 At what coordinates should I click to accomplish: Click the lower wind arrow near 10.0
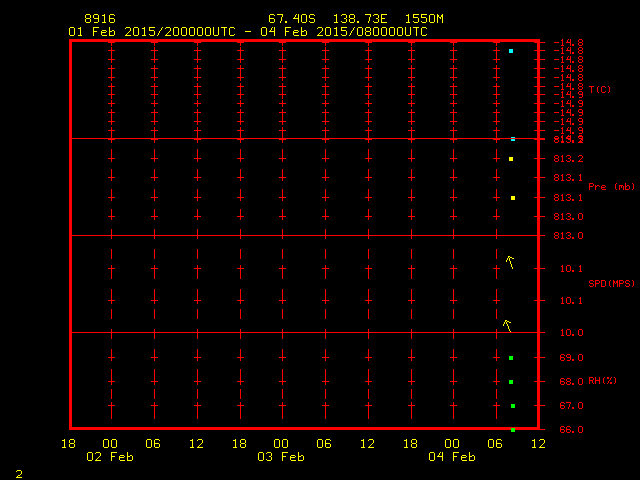(507, 325)
